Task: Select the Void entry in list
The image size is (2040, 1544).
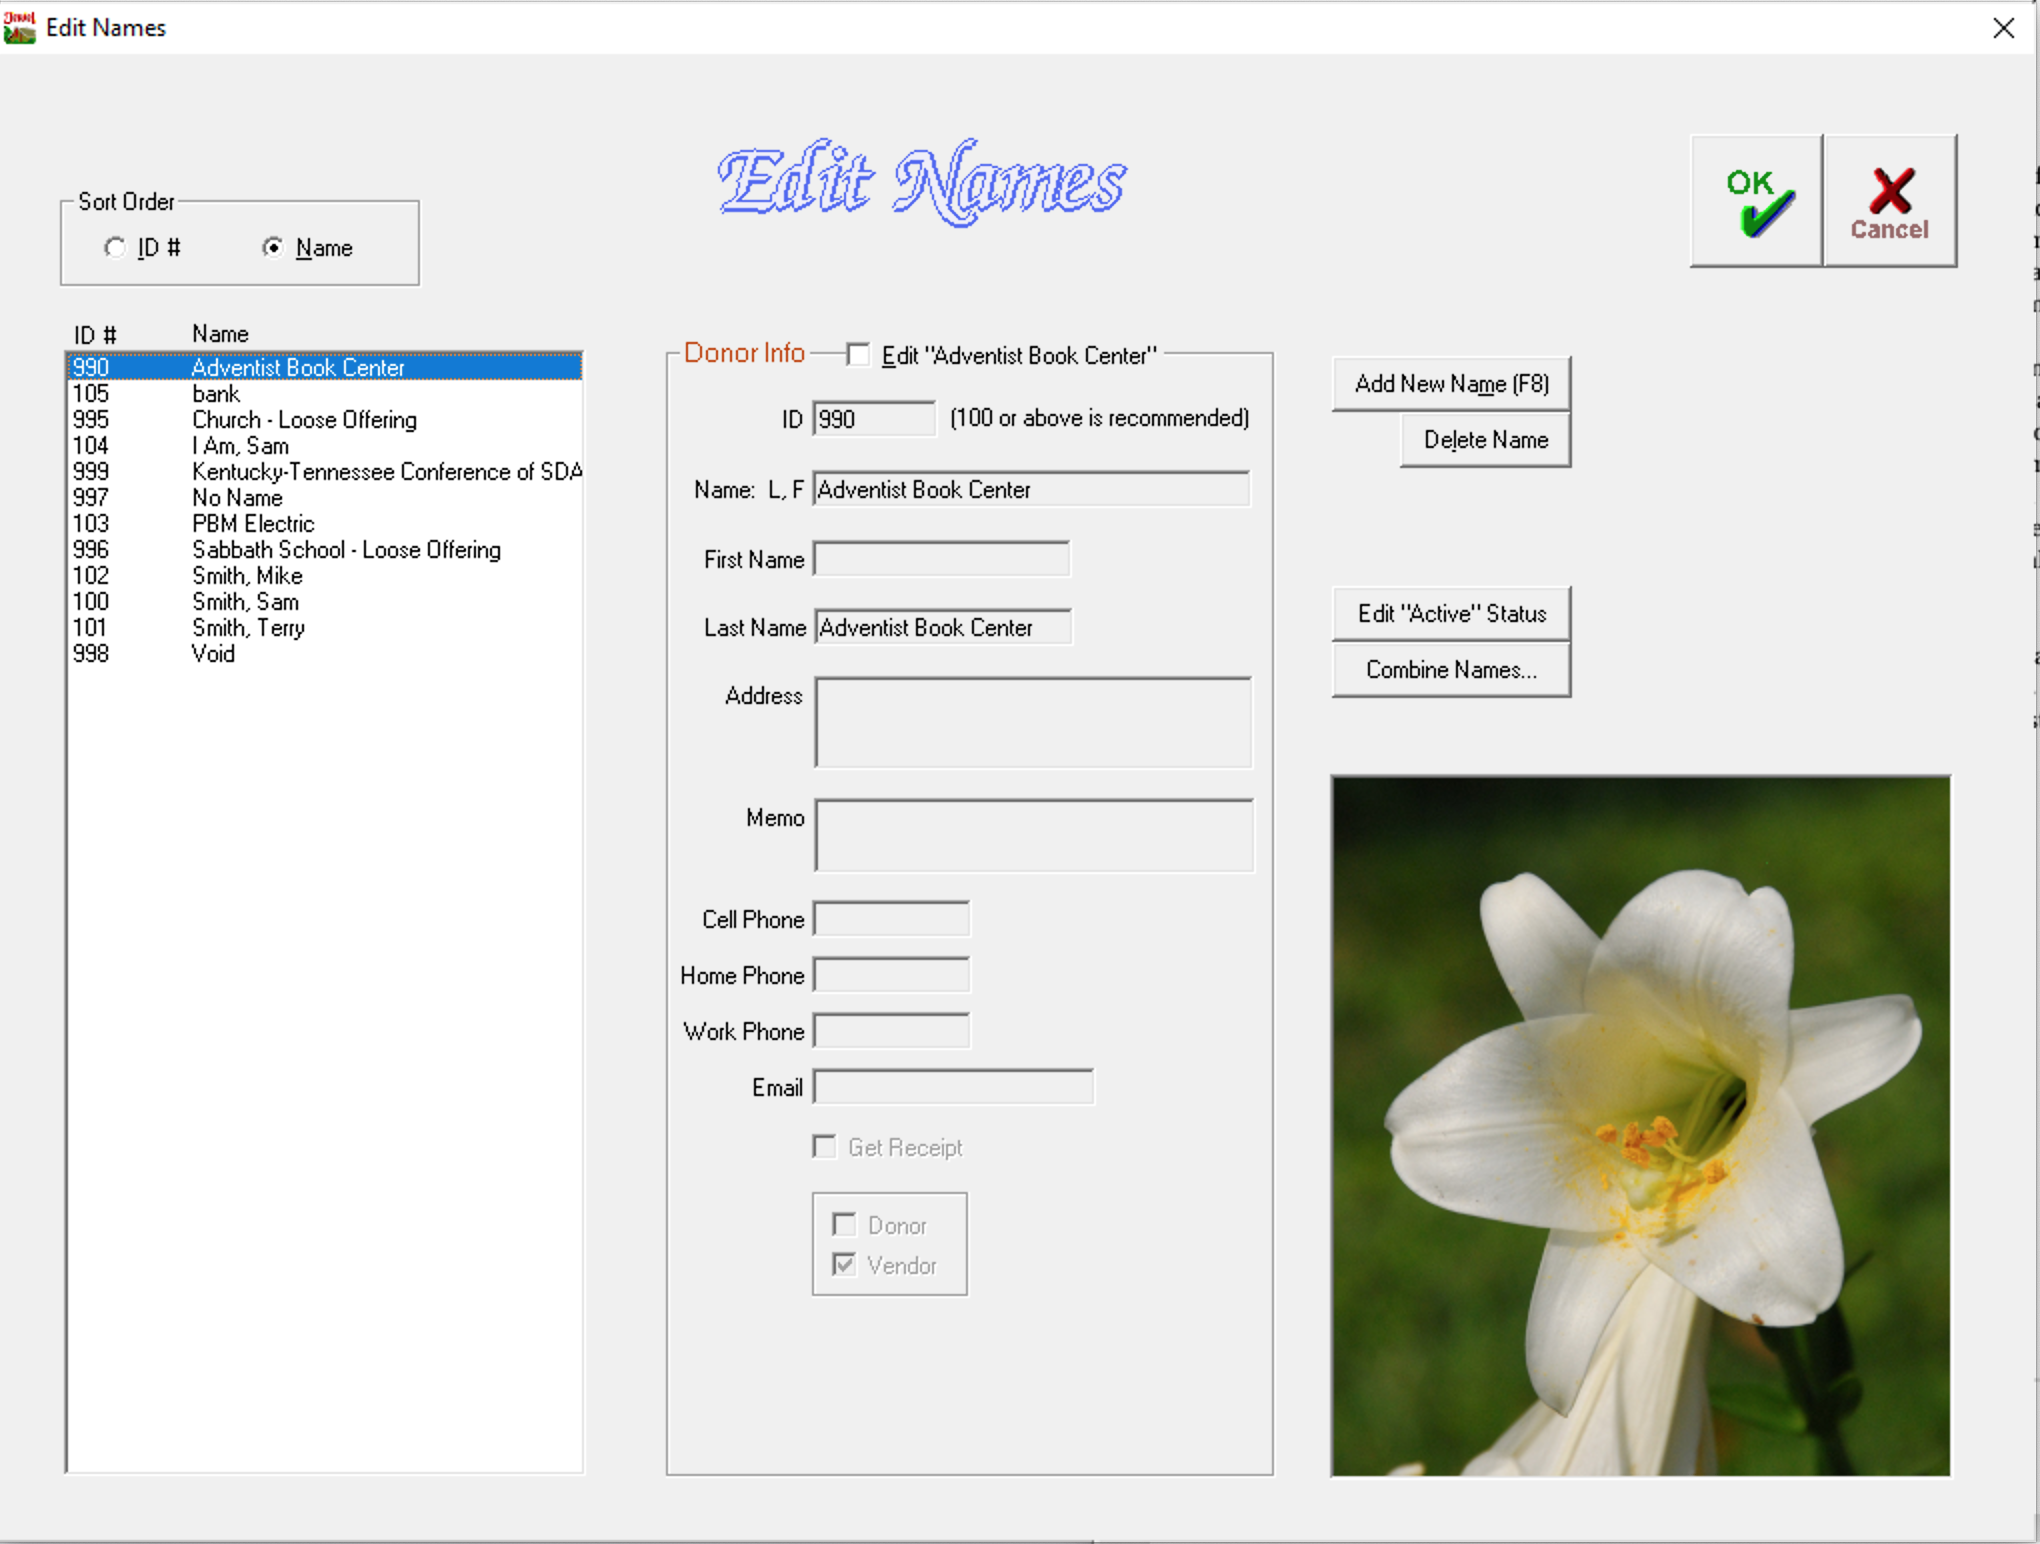Action: pos(213,654)
